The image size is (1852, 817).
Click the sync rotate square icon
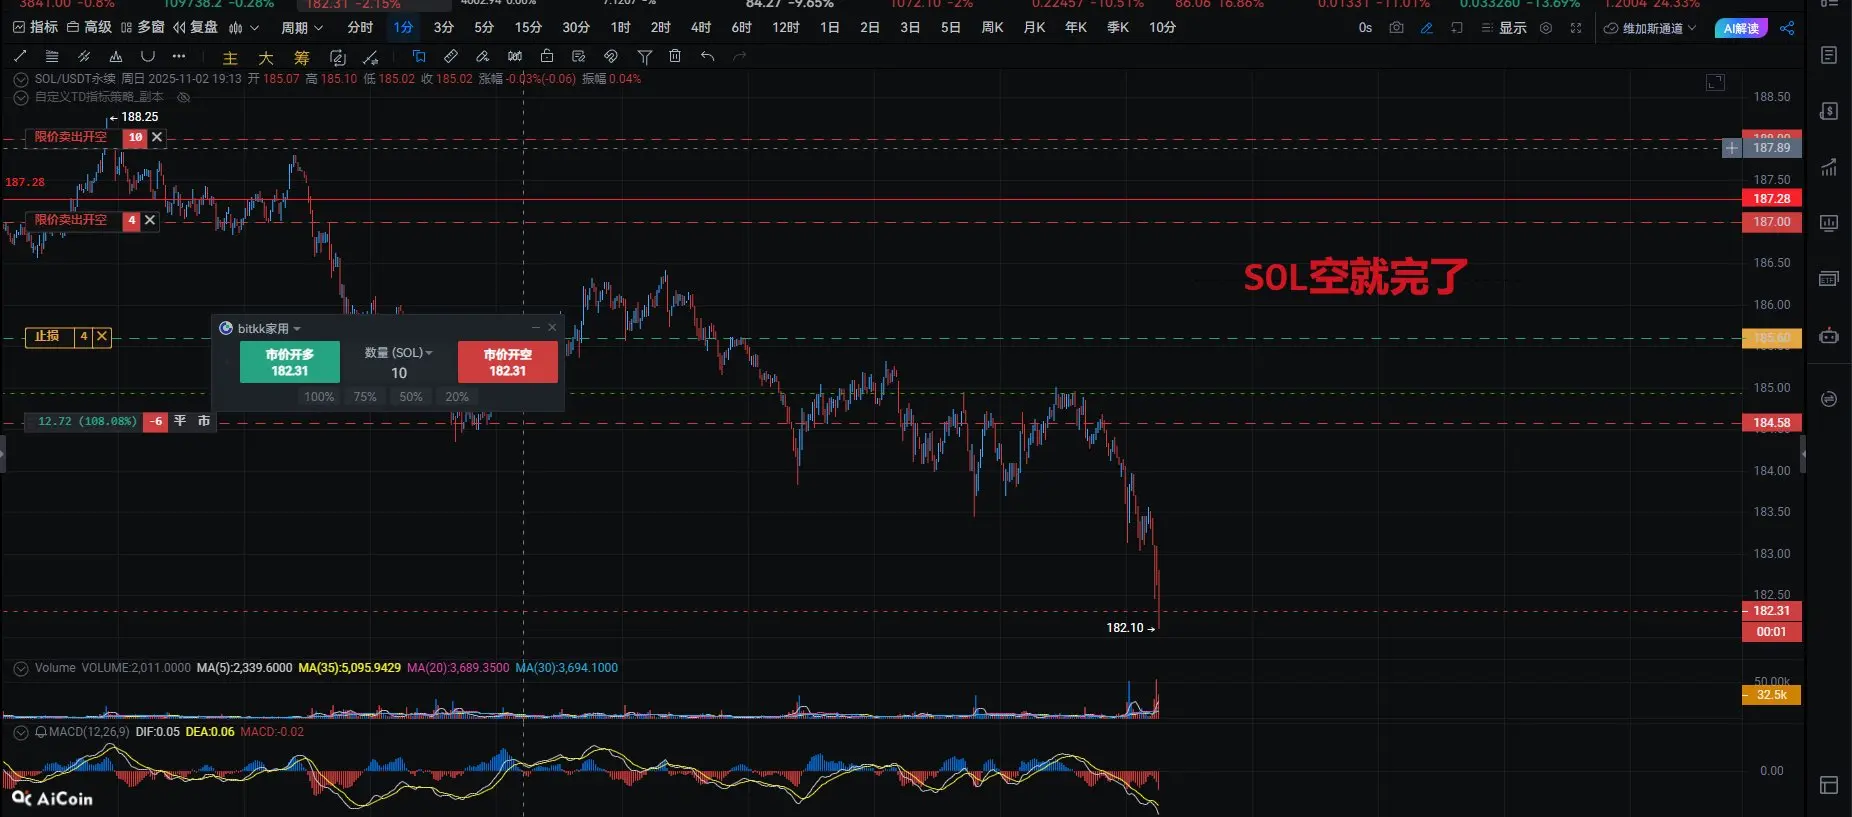pos(337,57)
